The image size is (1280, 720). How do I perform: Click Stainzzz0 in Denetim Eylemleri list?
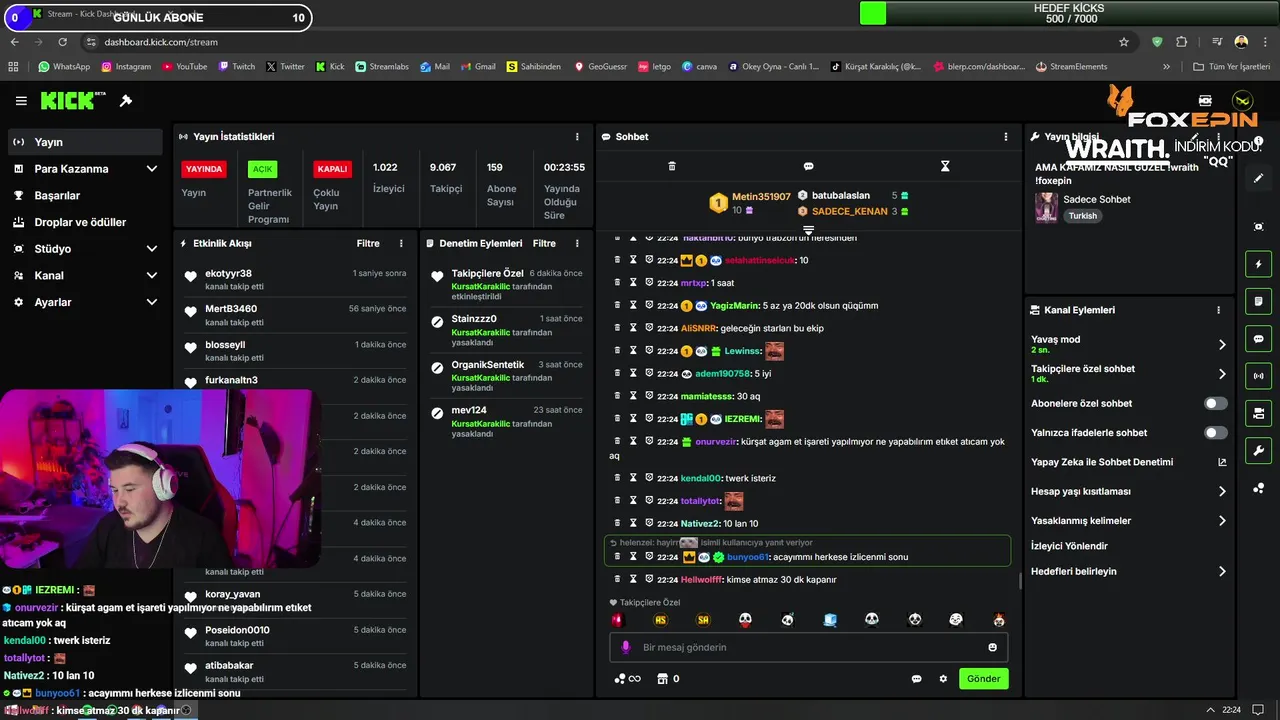[x=474, y=319]
